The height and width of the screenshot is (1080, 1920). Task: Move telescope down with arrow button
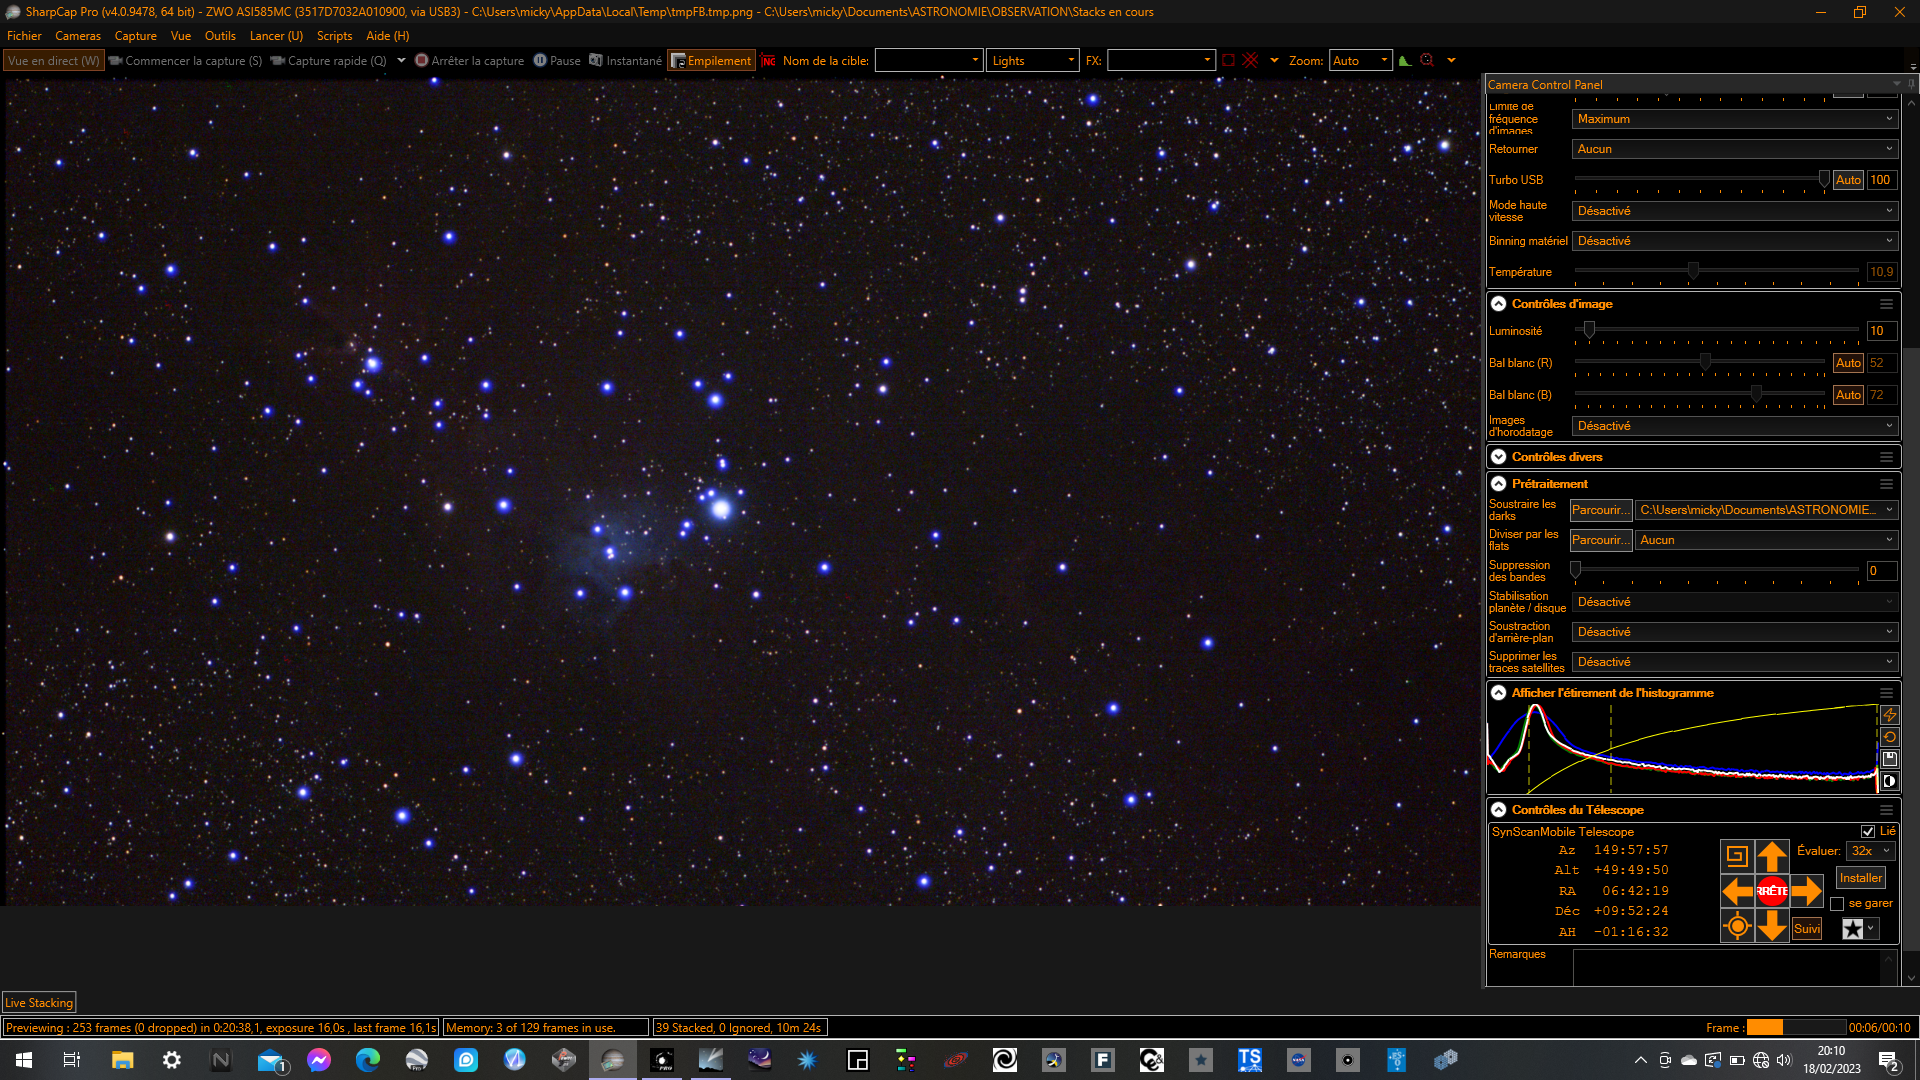coord(1772,926)
